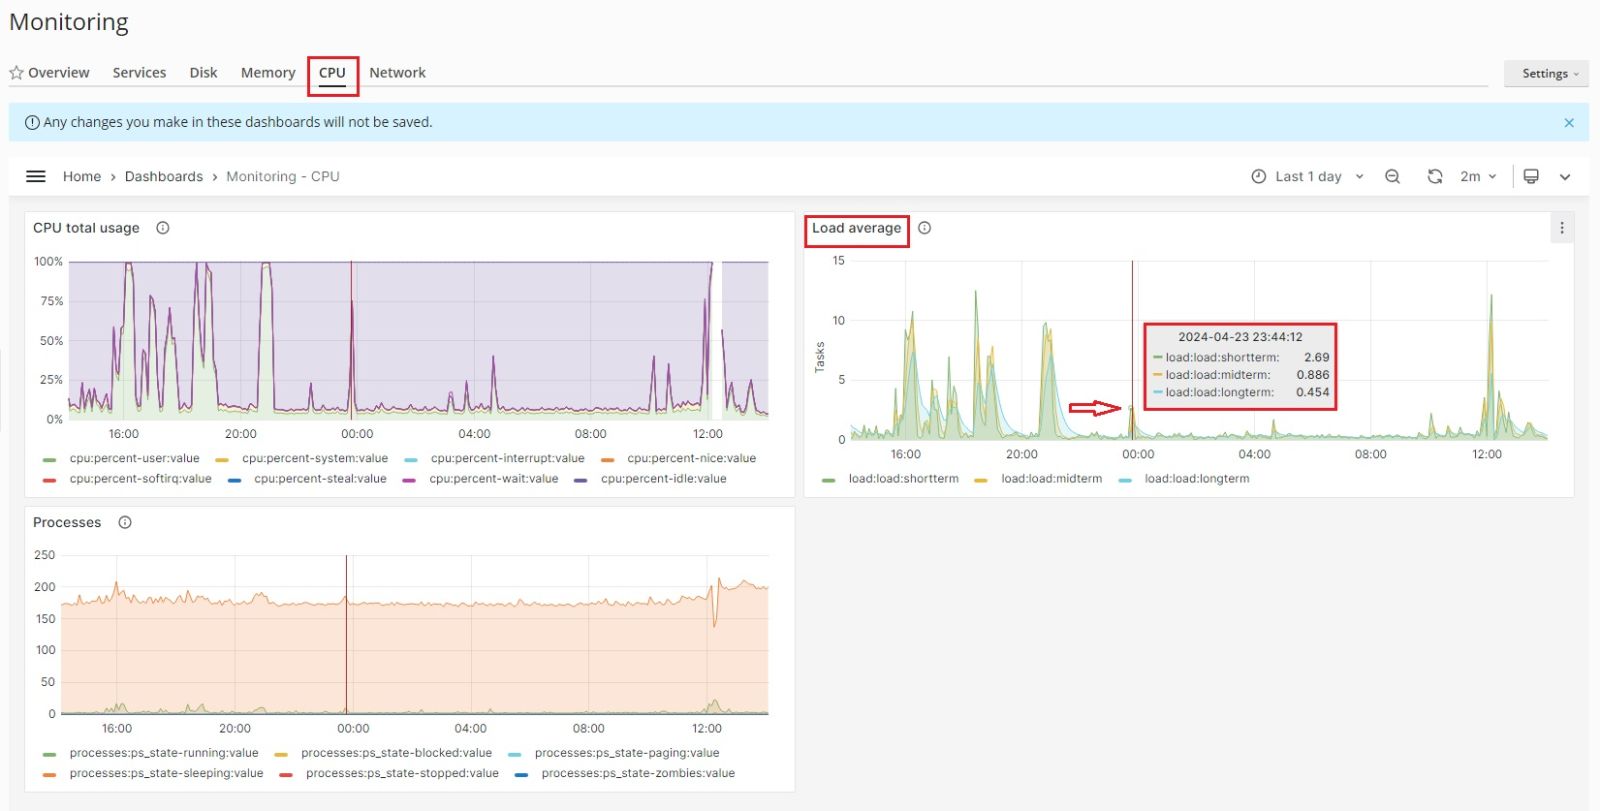Click info icon next to Load average

point(925,228)
